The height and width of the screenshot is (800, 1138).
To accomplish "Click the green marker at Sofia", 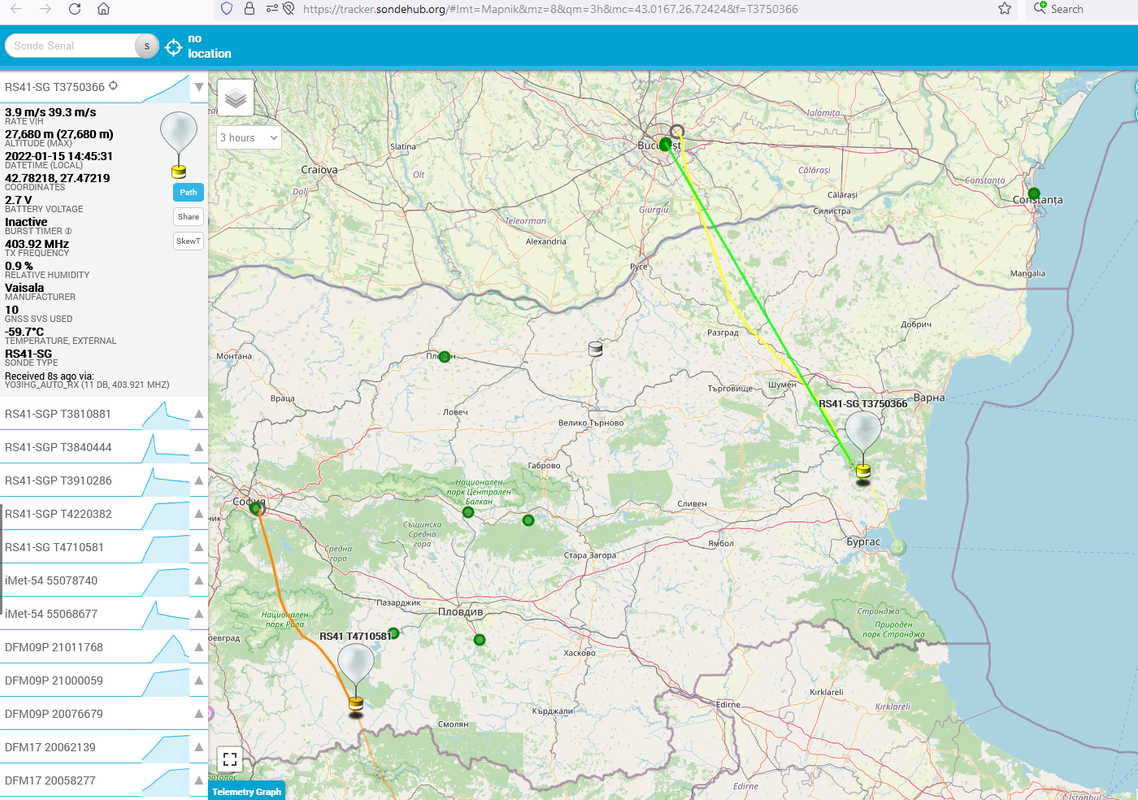I will (255, 508).
